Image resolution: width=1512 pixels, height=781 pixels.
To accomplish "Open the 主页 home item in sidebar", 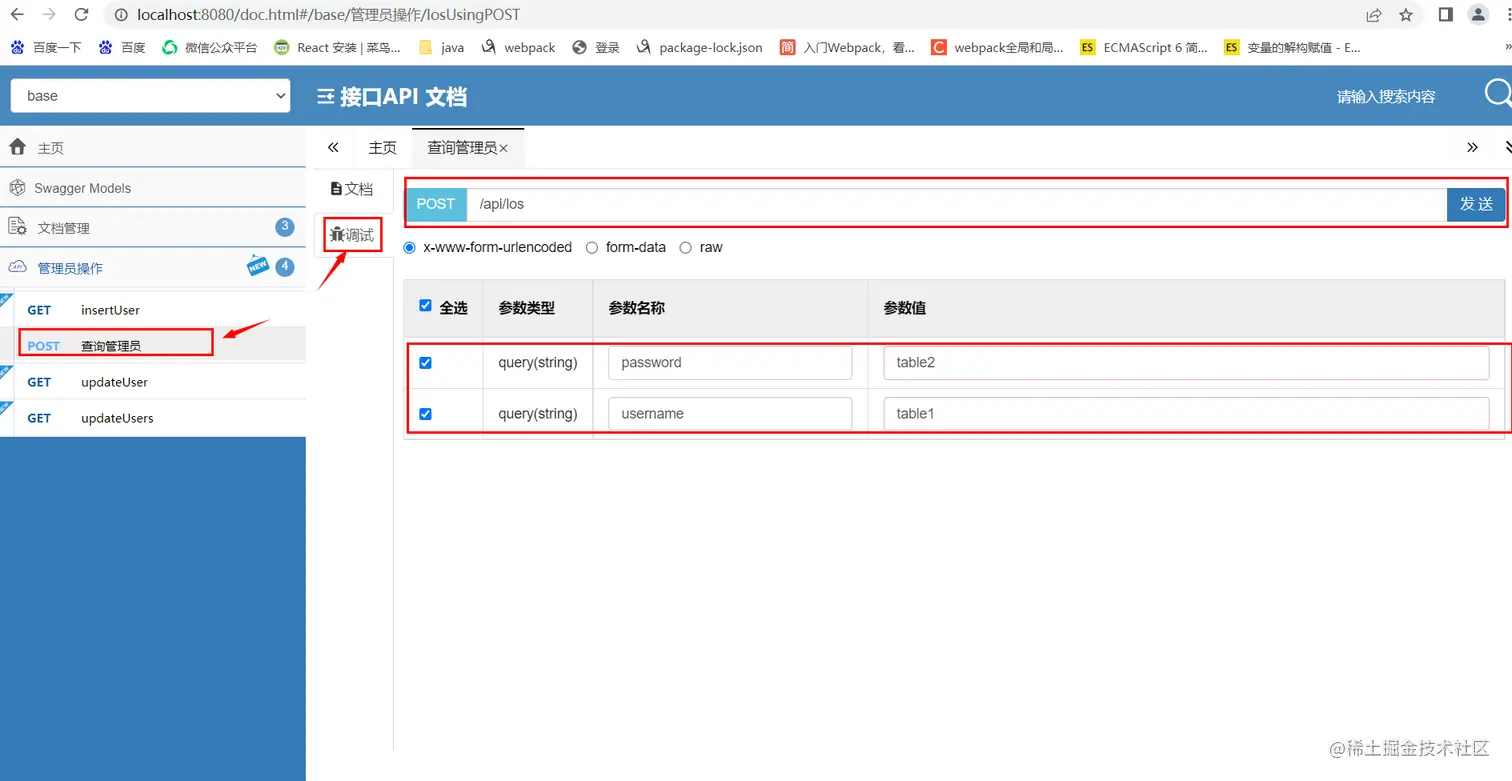I will [153, 147].
